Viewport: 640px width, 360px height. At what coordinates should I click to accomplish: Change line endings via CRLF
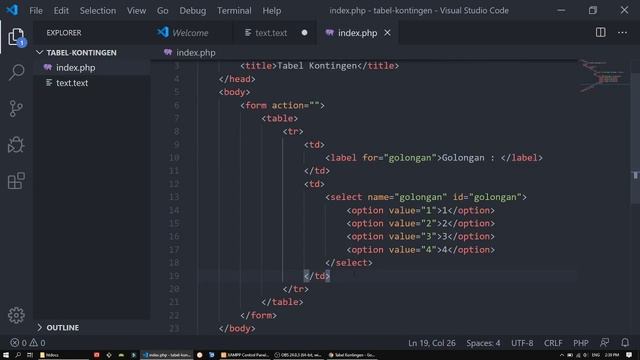(553, 343)
